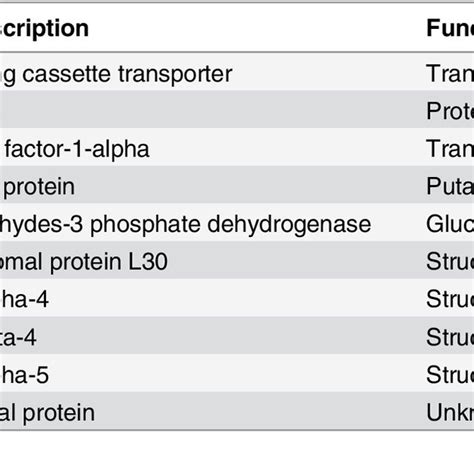This screenshot has width=474, height=474.
Task: Select the 'ha-5' description cell
Action: point(24,375)
